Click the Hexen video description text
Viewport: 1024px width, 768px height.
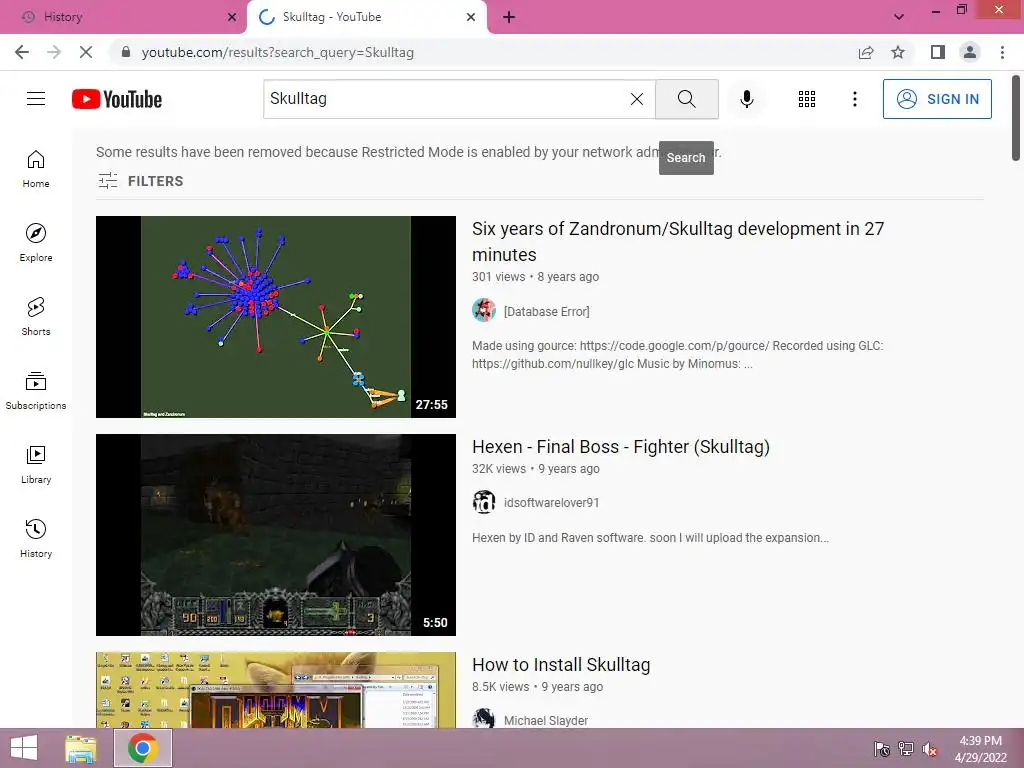point(650,538)
